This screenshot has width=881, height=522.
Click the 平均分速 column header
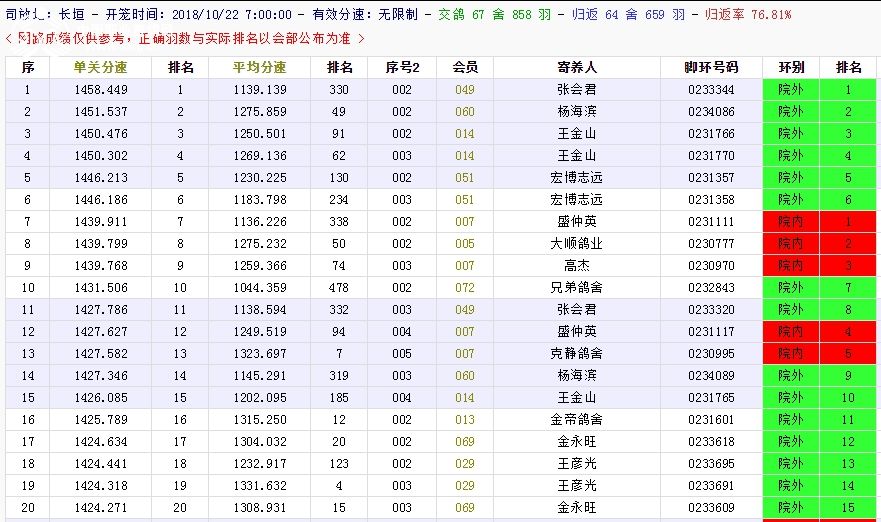pyautogui.click(x=259, y=68)
